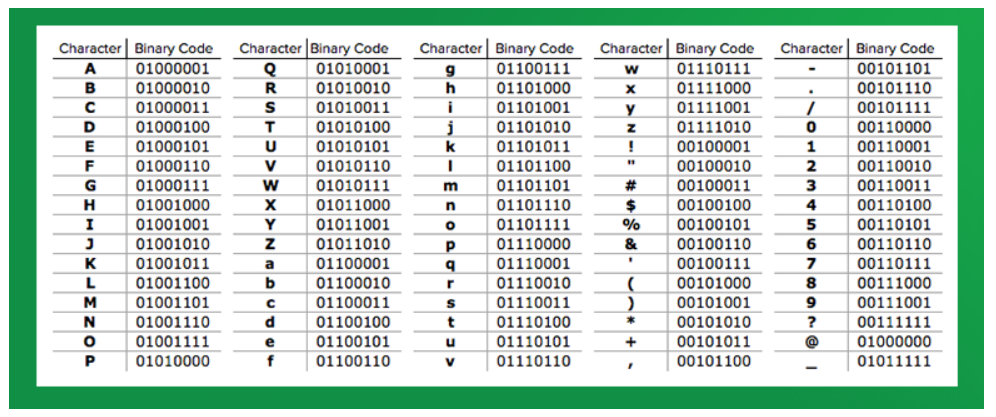Select binary code 01100110 for f
This screenshot has height=417, width=996.
(x=353, y=361)
